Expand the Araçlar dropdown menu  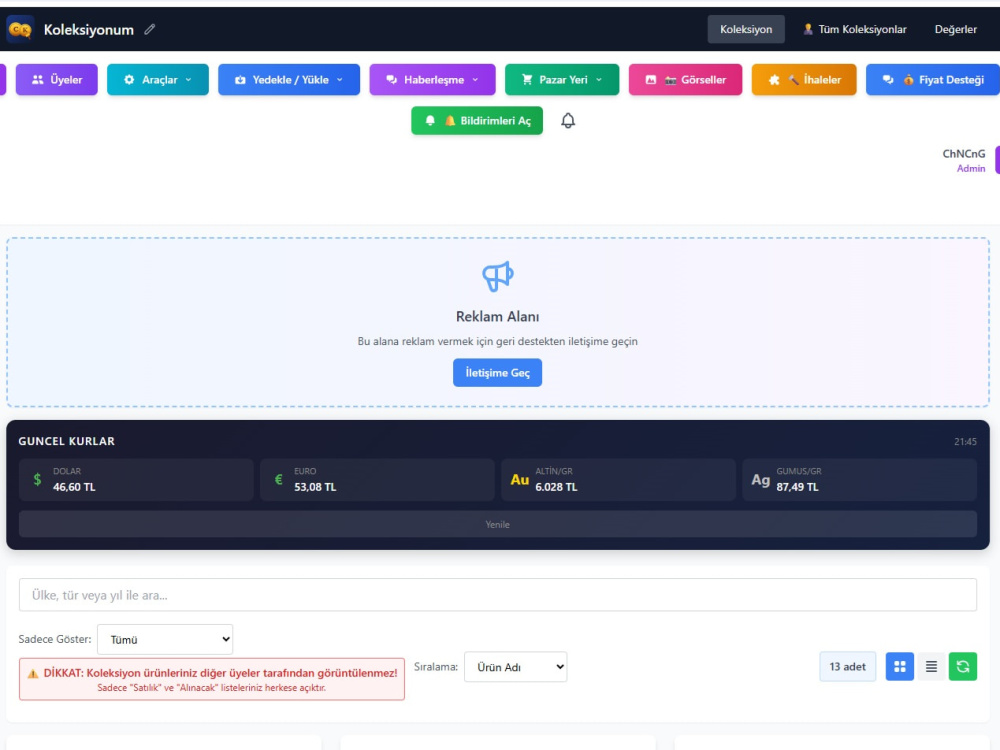(158, 80)
